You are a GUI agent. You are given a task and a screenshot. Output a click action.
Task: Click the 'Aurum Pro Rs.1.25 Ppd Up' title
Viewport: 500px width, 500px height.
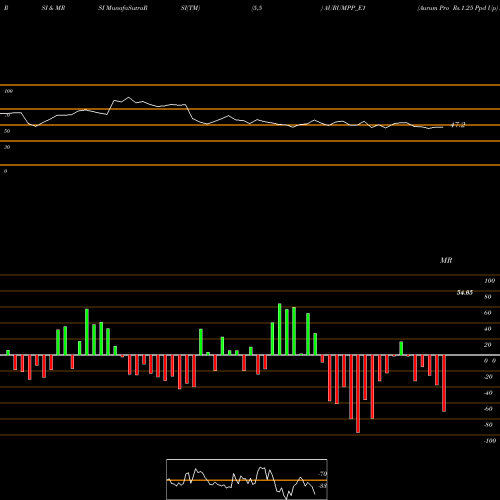[x=458, y=8]
